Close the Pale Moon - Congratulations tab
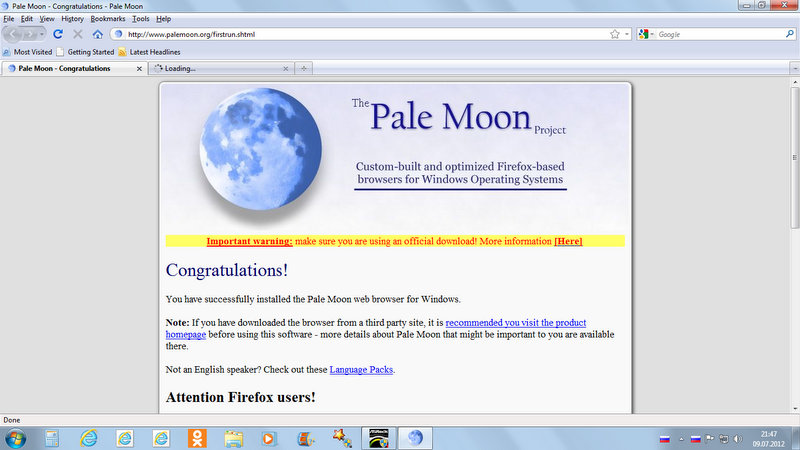The height and width of the screenshot is (450, 800). 139,68
